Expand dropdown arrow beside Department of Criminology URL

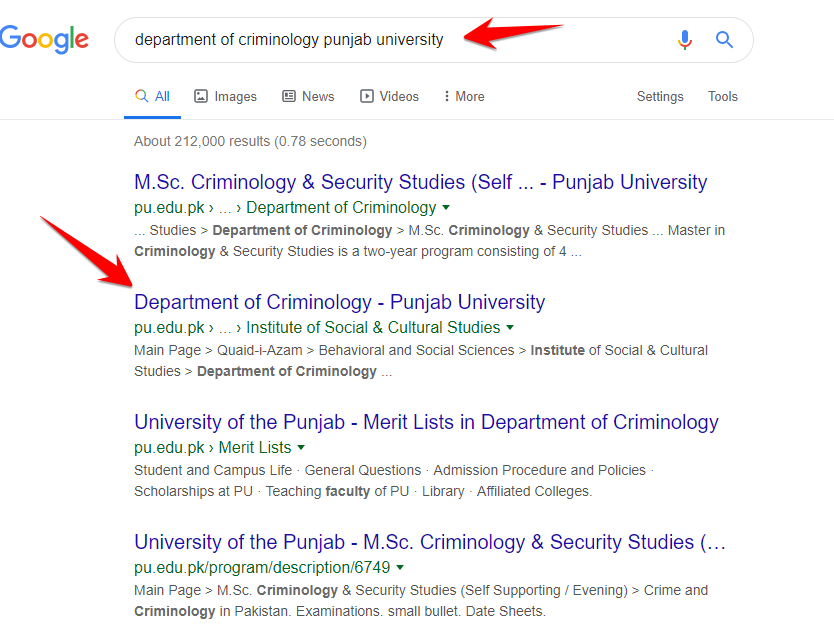coord(446,208)
